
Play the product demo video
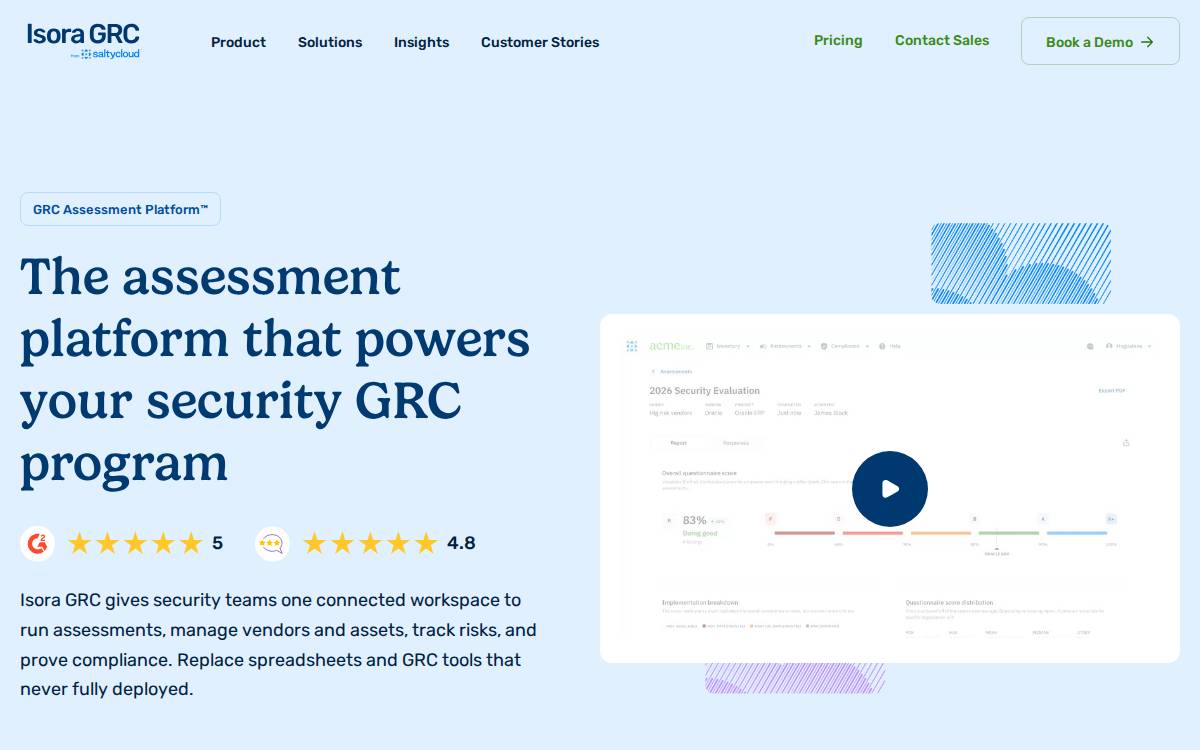[890, 489]
